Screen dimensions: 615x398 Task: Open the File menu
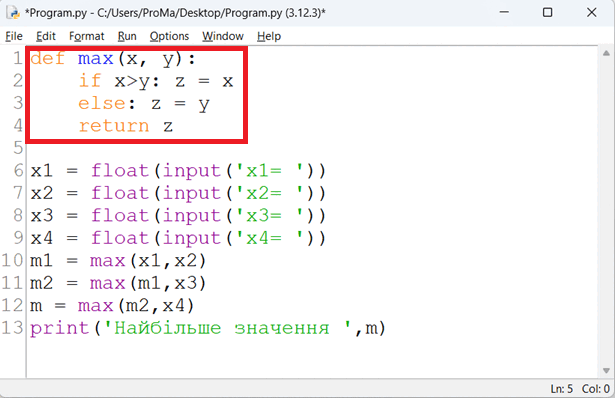click(x=14, y=36)
